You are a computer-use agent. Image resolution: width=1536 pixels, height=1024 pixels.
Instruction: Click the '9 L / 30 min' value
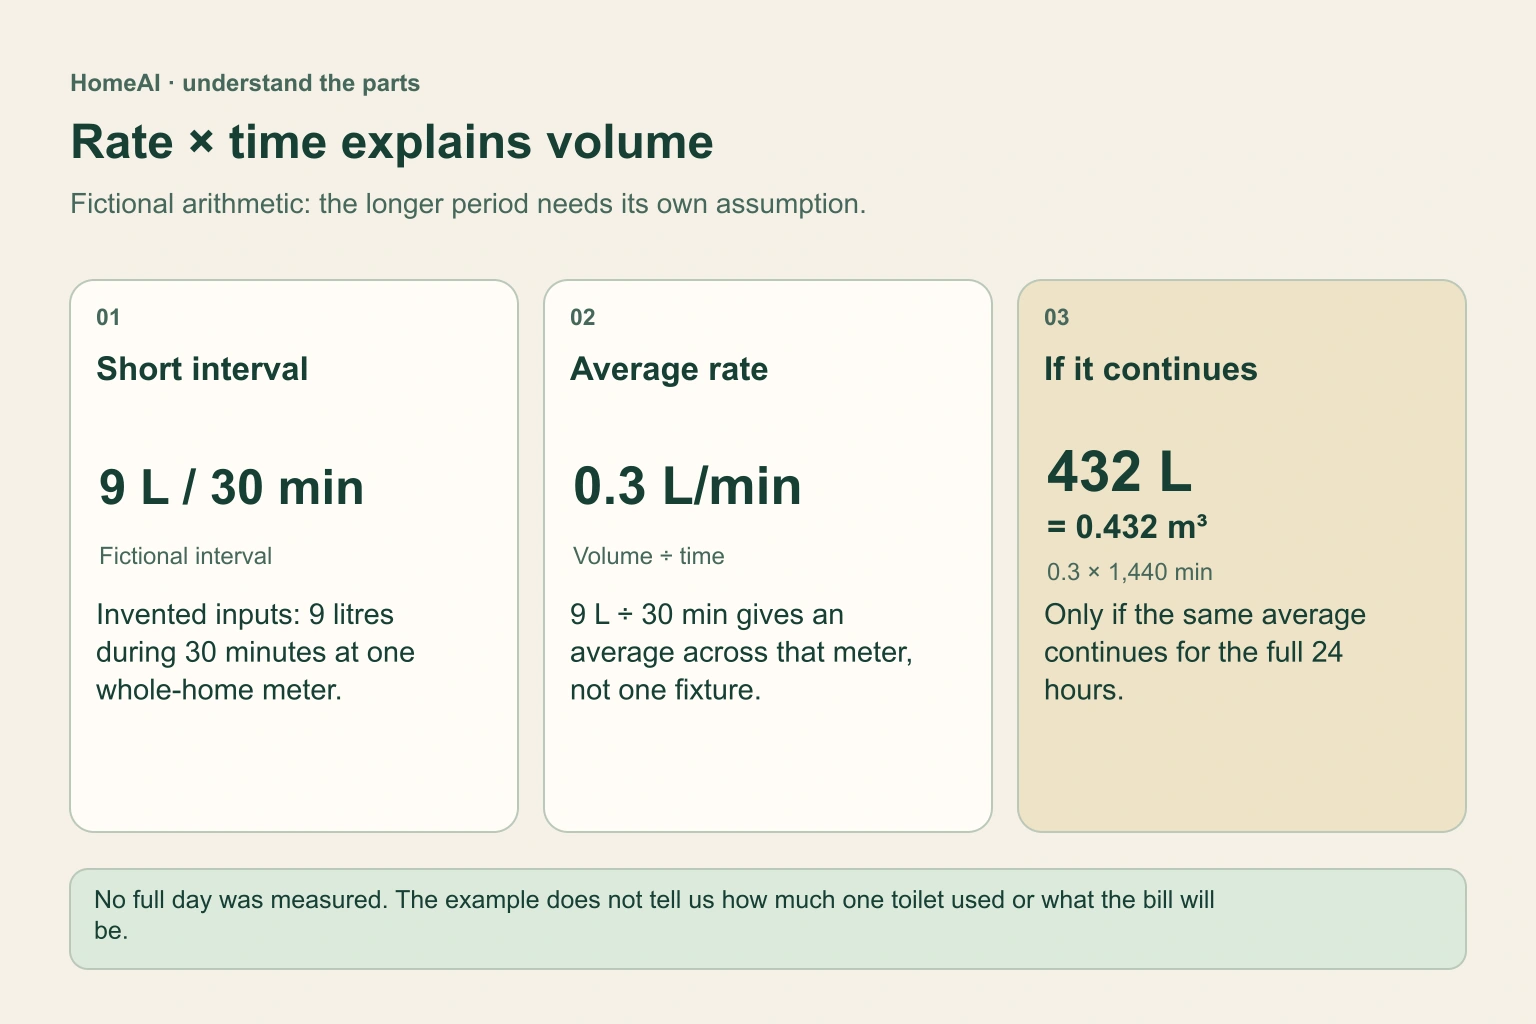pos(231,488)
